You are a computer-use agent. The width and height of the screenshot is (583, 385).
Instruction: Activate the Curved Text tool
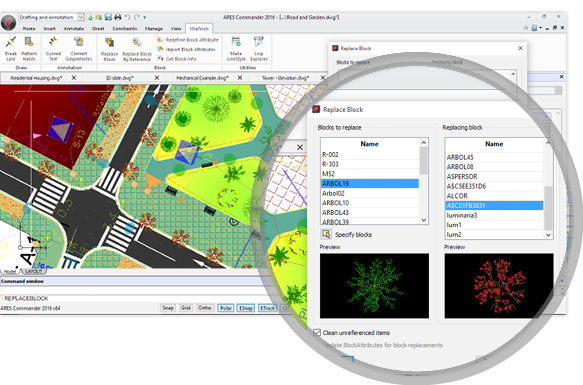click(54, 48)
